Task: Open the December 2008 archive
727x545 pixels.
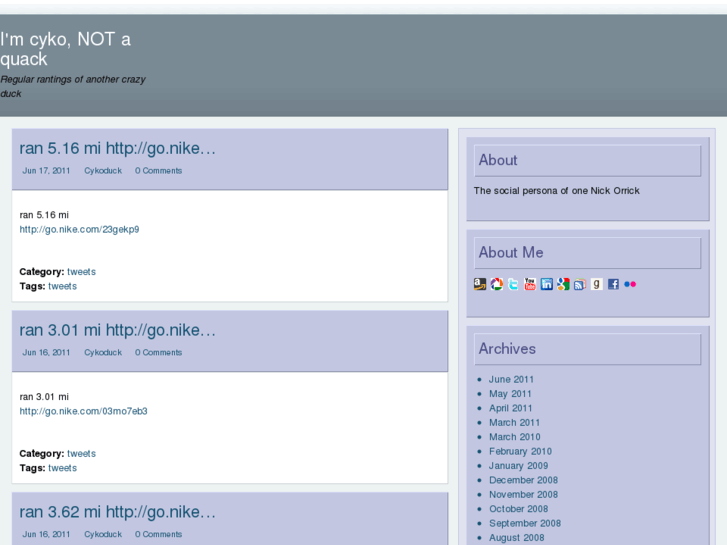Action: coord(523,480)
